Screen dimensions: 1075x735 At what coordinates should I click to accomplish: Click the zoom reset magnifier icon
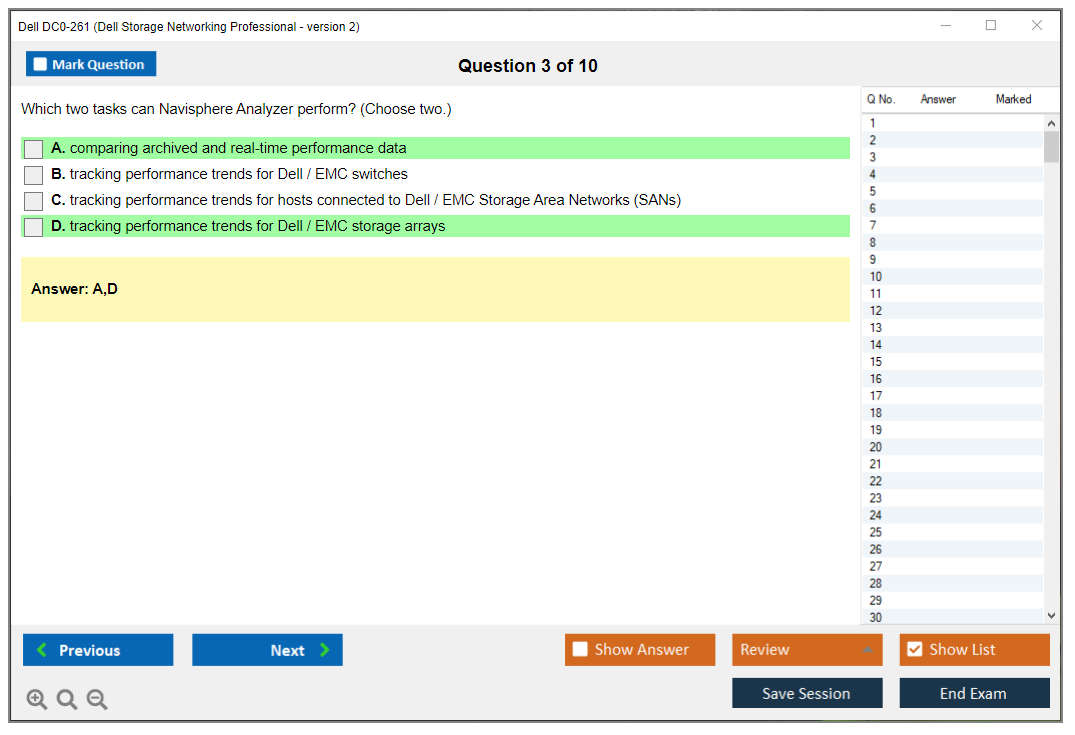pyautogui.click(x=67, y=699)
